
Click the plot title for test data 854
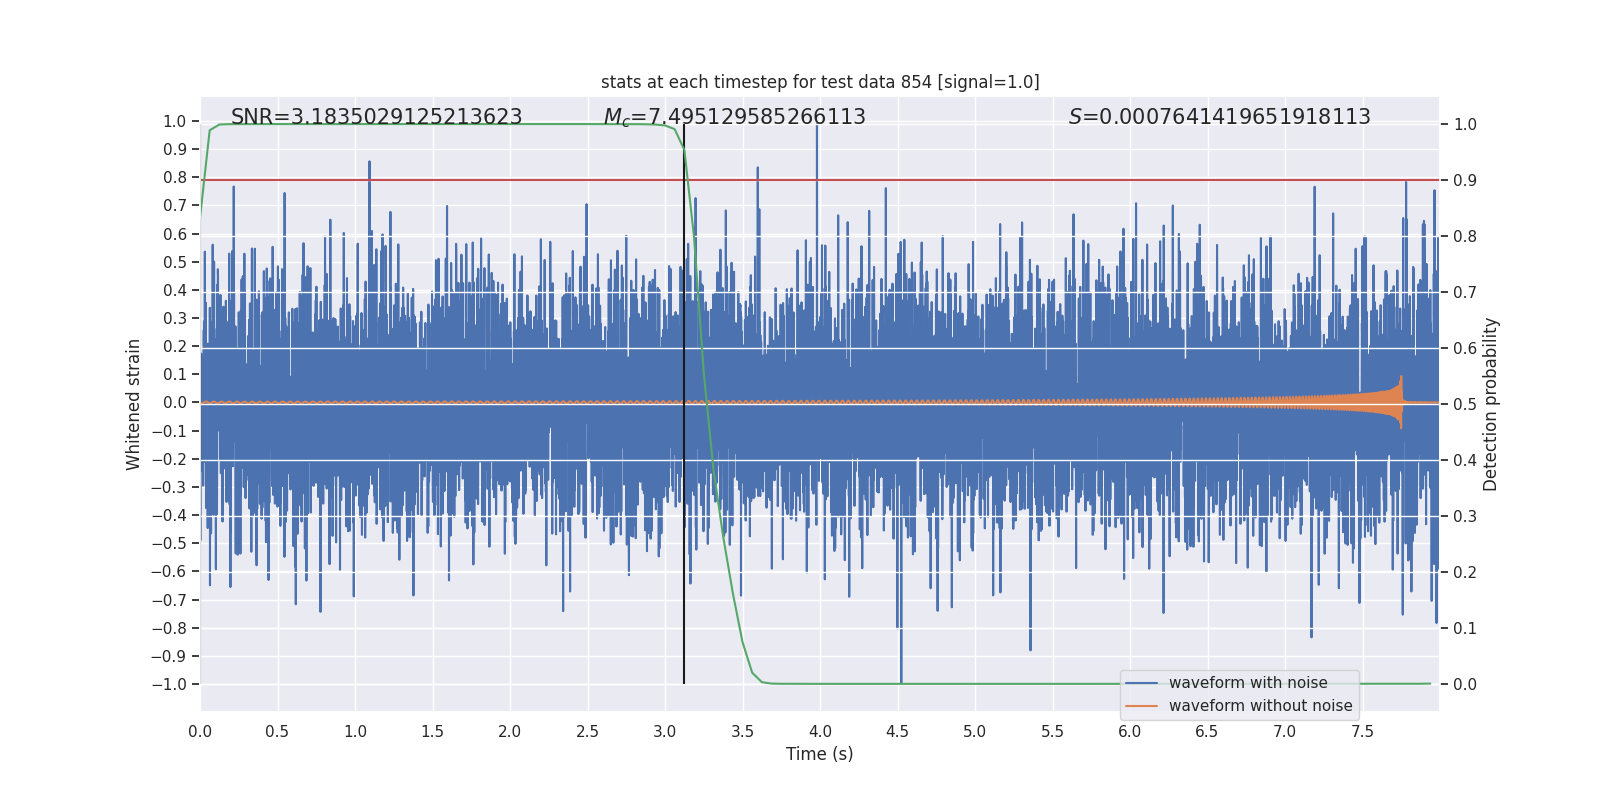(x=820, y=82)
